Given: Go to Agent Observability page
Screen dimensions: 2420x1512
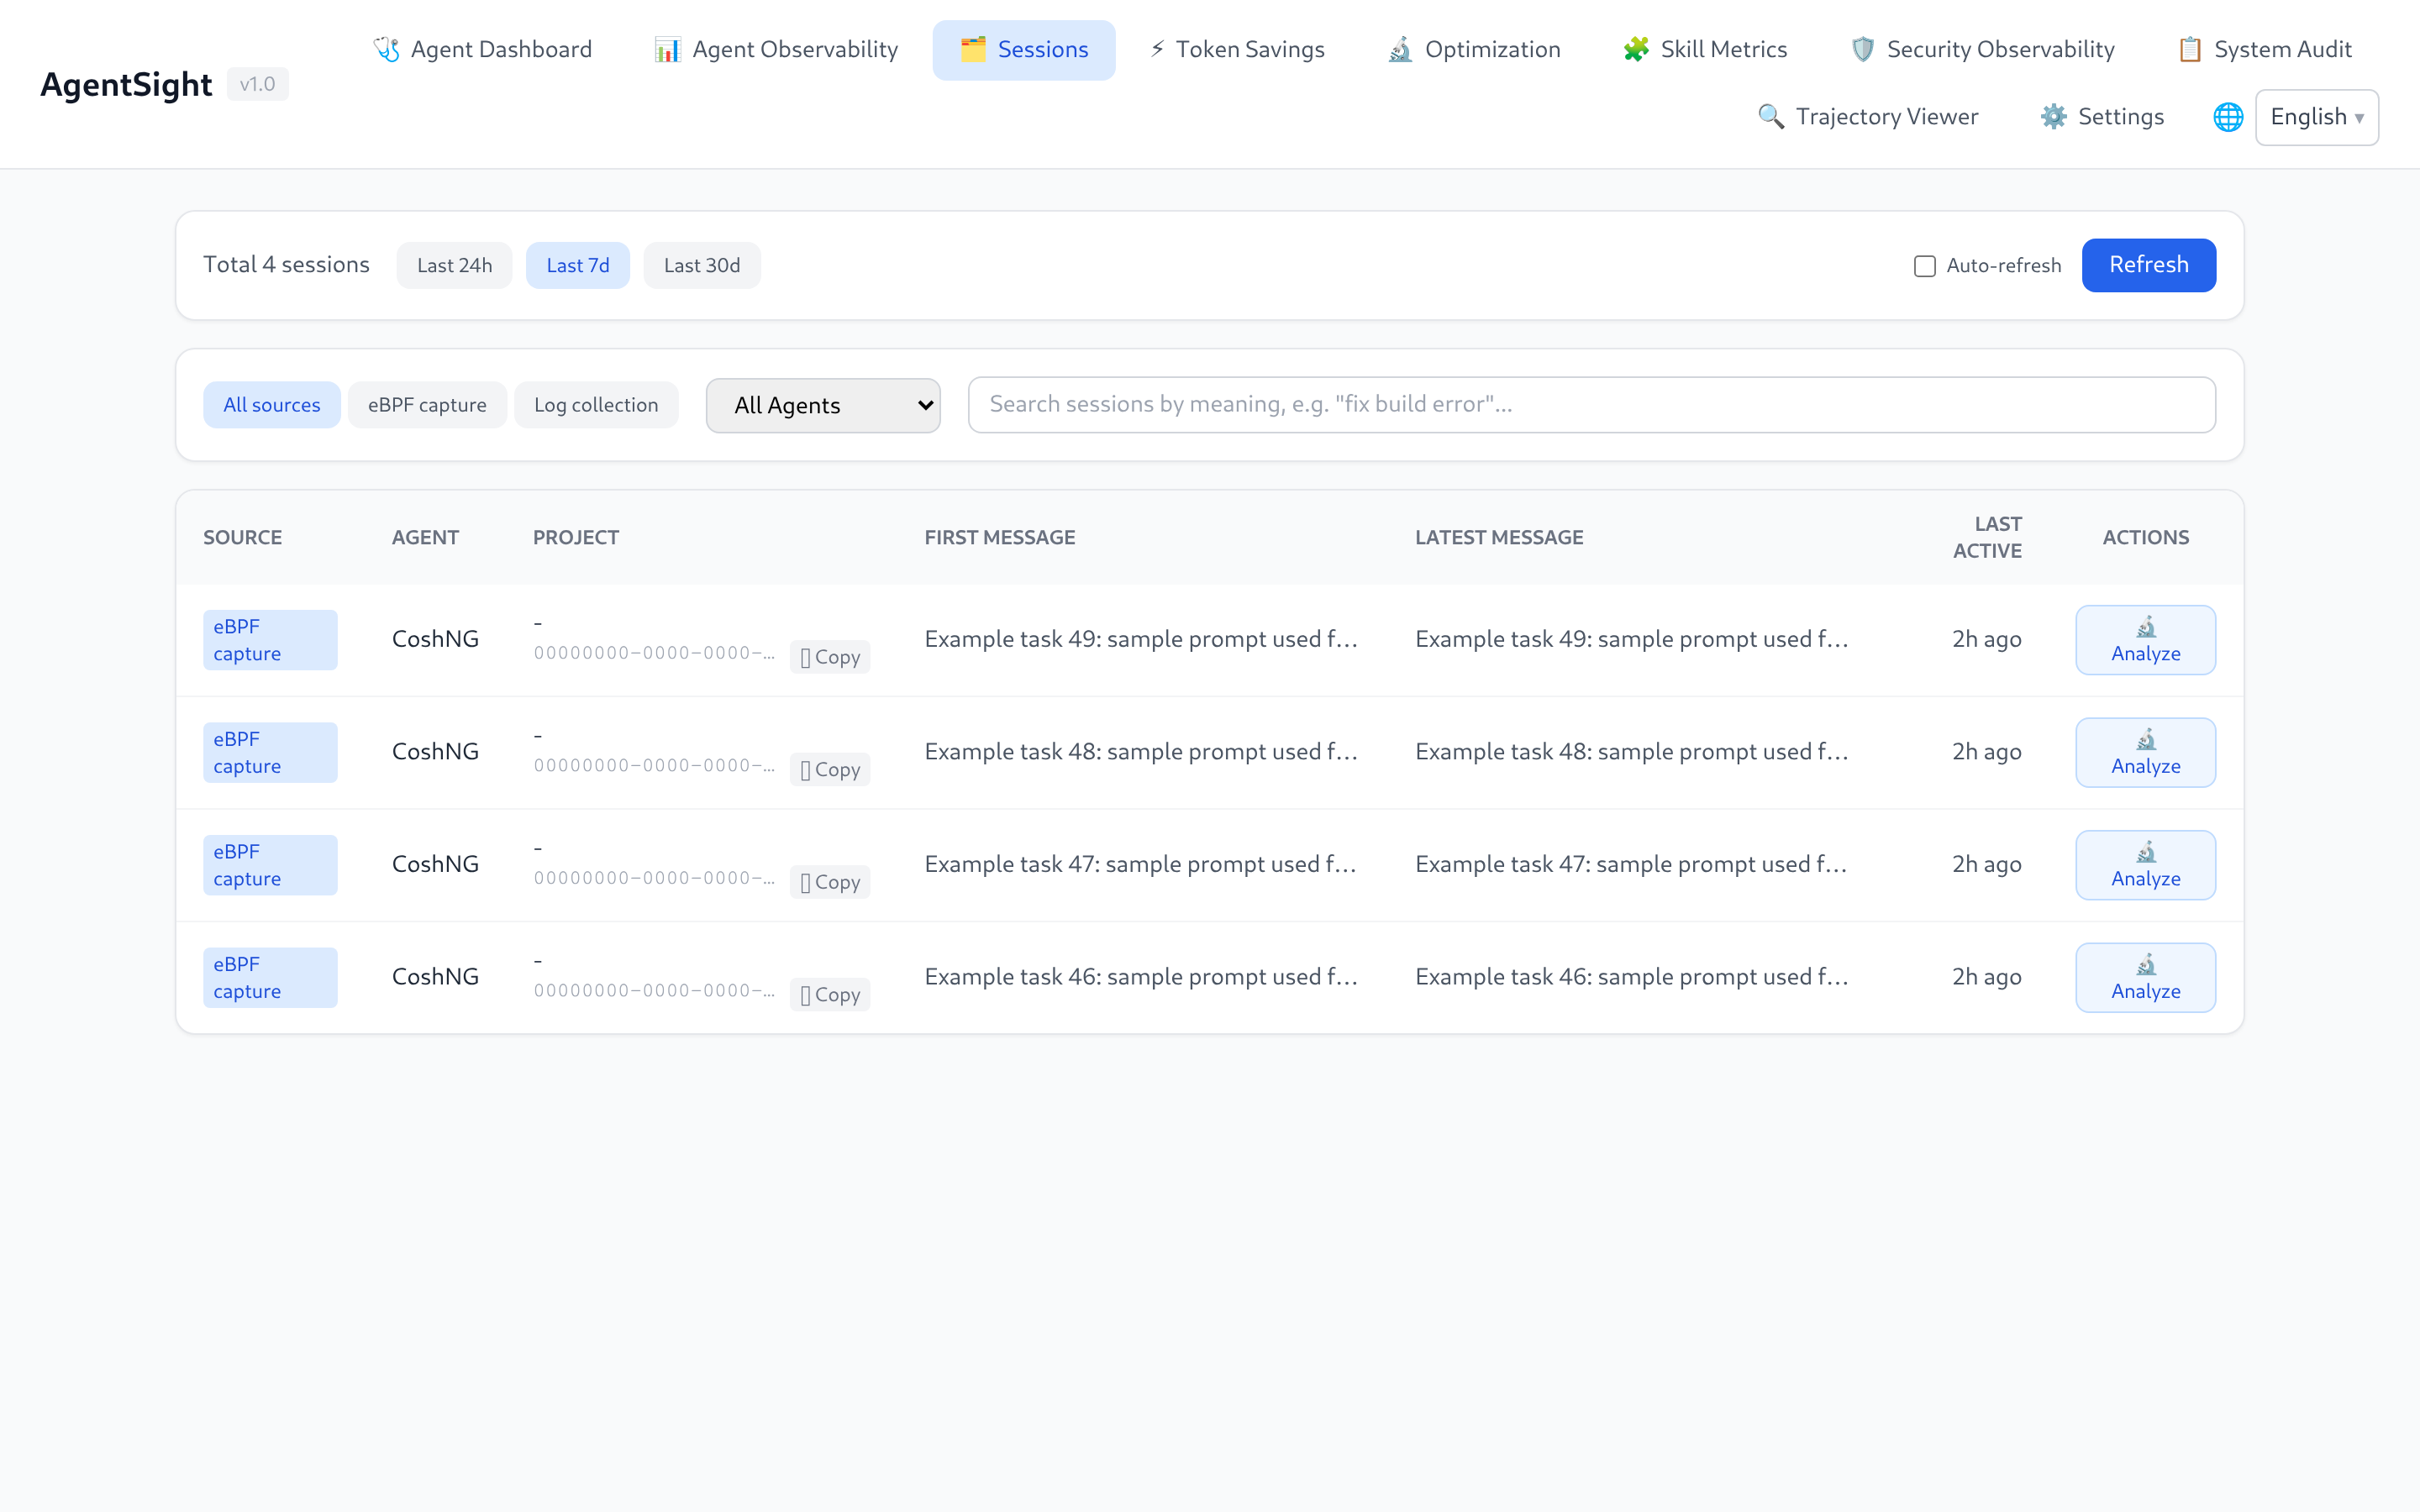Looking at the screenshot, I should 777,50.
